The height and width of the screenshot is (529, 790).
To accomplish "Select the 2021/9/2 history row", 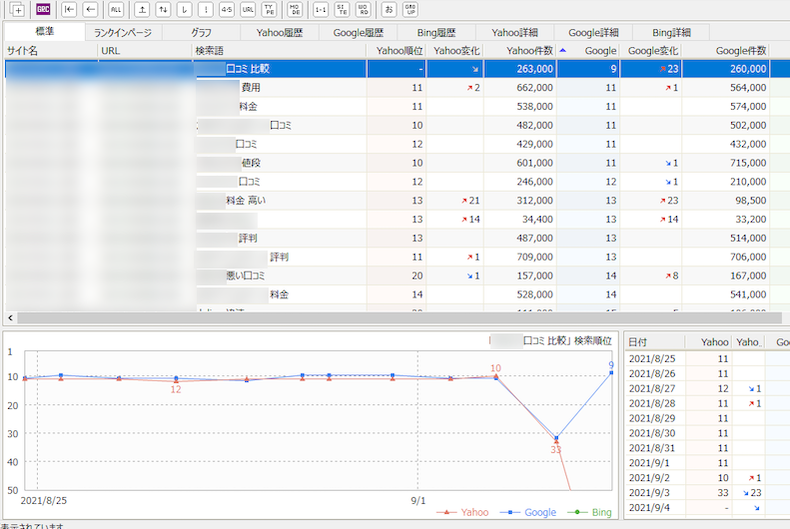I will coord(707,478).
